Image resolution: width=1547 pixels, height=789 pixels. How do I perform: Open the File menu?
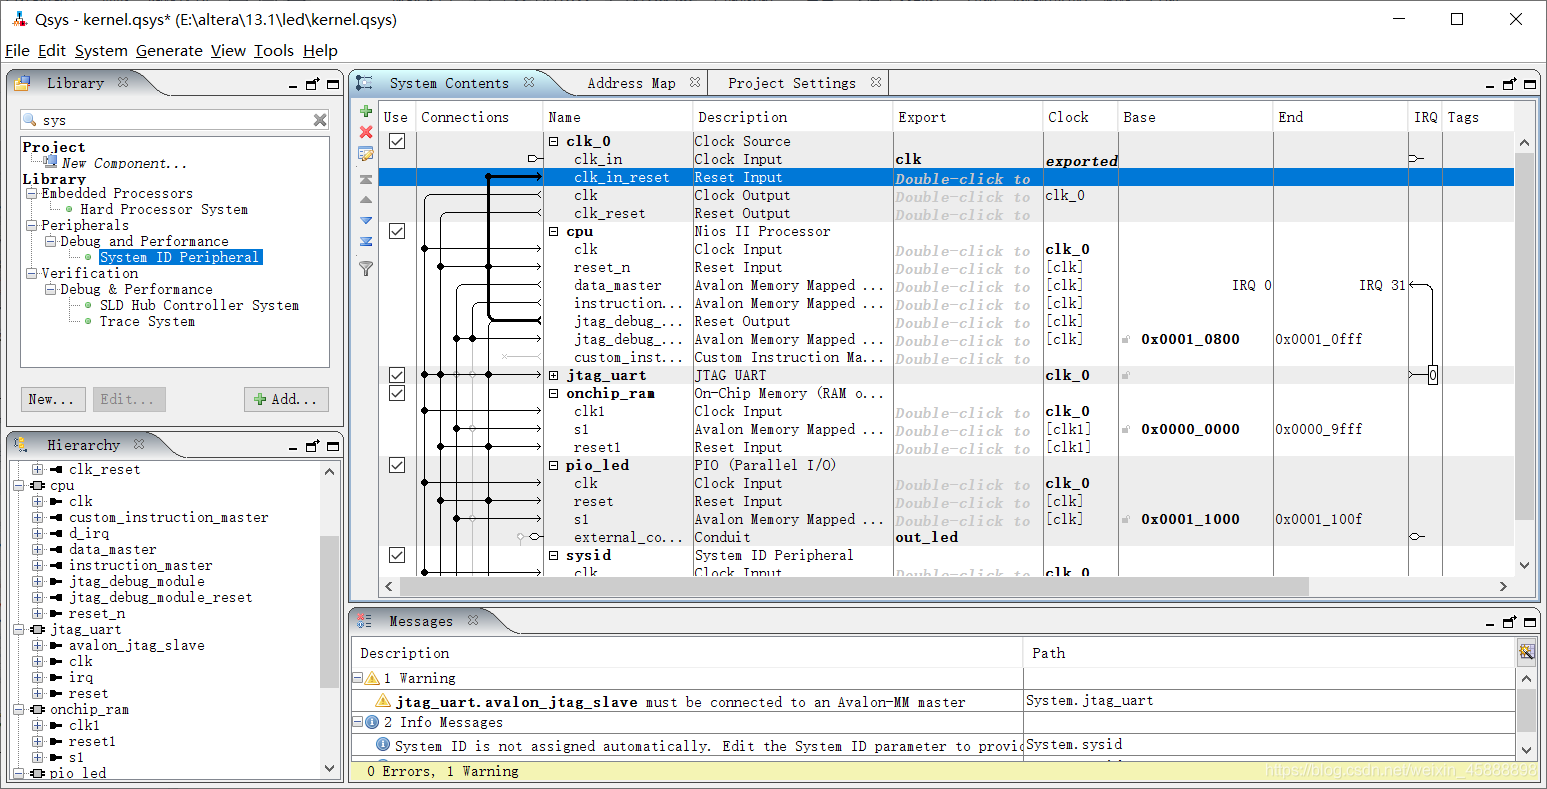tap(17, 51)
